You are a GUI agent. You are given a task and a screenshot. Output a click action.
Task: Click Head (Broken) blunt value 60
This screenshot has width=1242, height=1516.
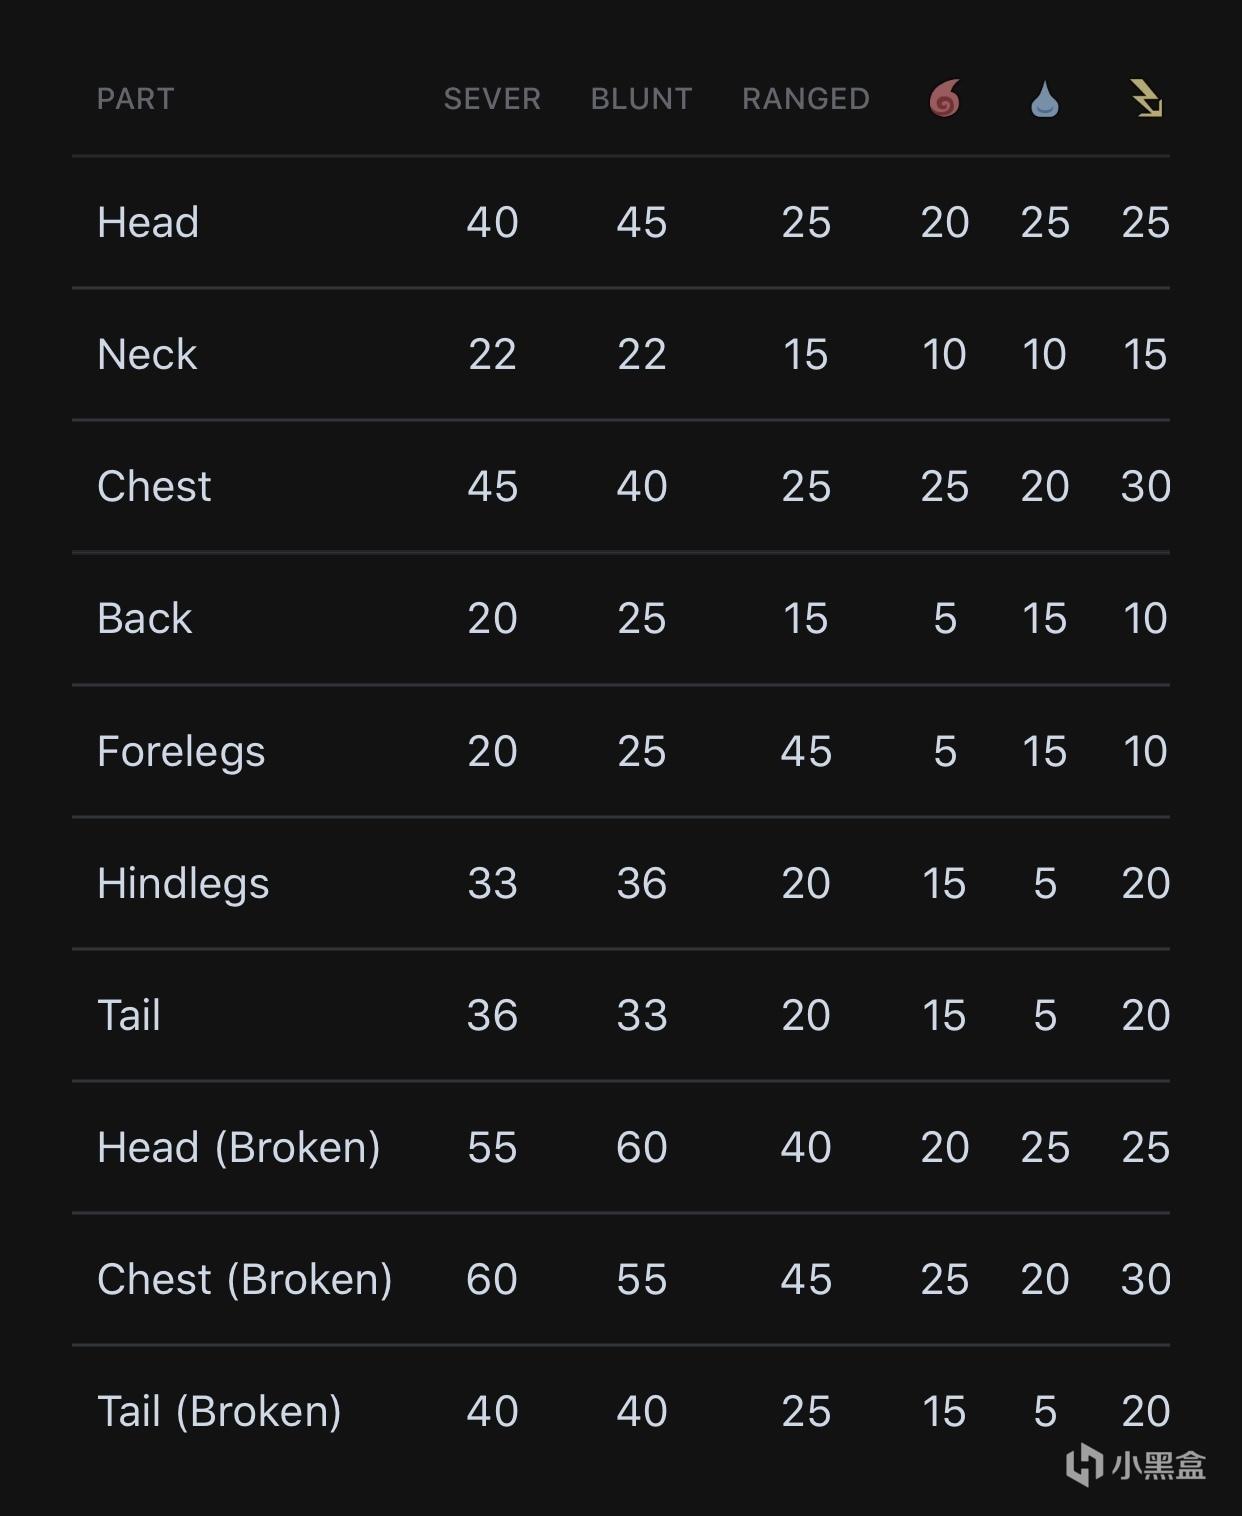(x=641, y=1147)
